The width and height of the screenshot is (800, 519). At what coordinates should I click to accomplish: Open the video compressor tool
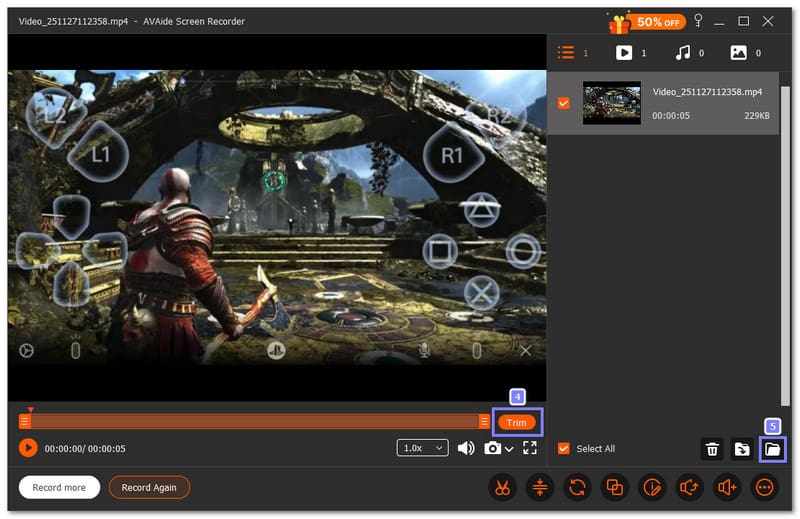[539, 488]
